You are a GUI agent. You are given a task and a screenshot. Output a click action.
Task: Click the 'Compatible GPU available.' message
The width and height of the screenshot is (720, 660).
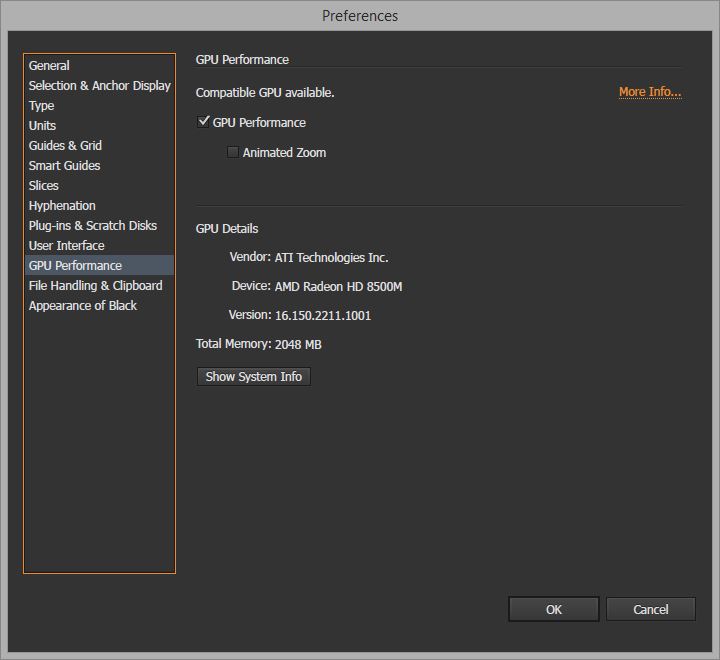click(x=265, y=93)
